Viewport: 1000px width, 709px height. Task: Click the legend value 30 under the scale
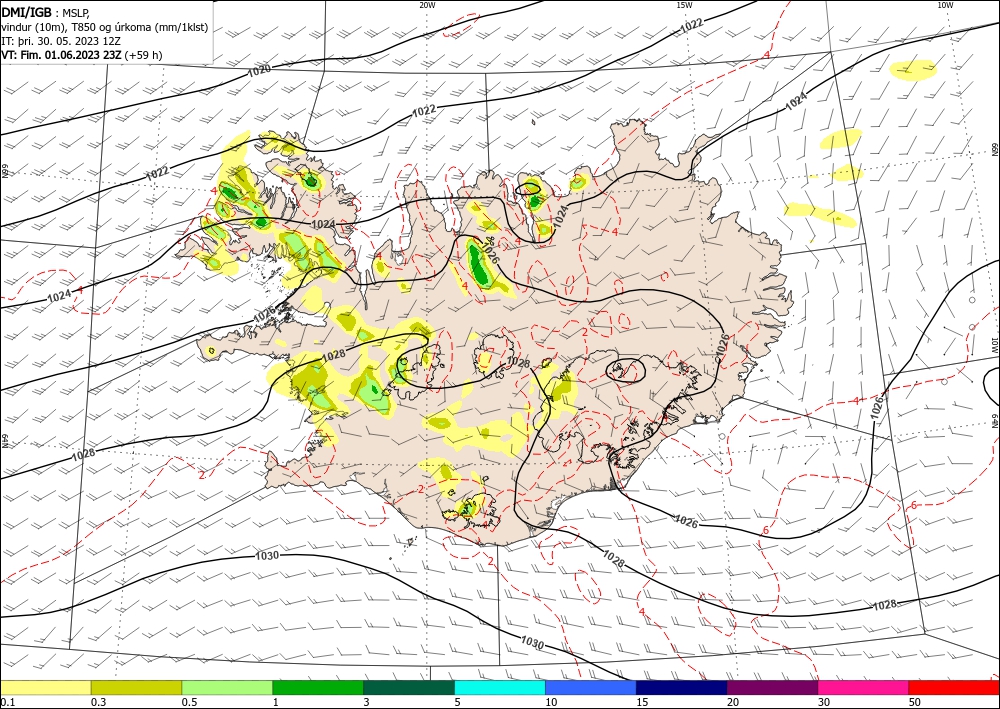pos(823,702)
